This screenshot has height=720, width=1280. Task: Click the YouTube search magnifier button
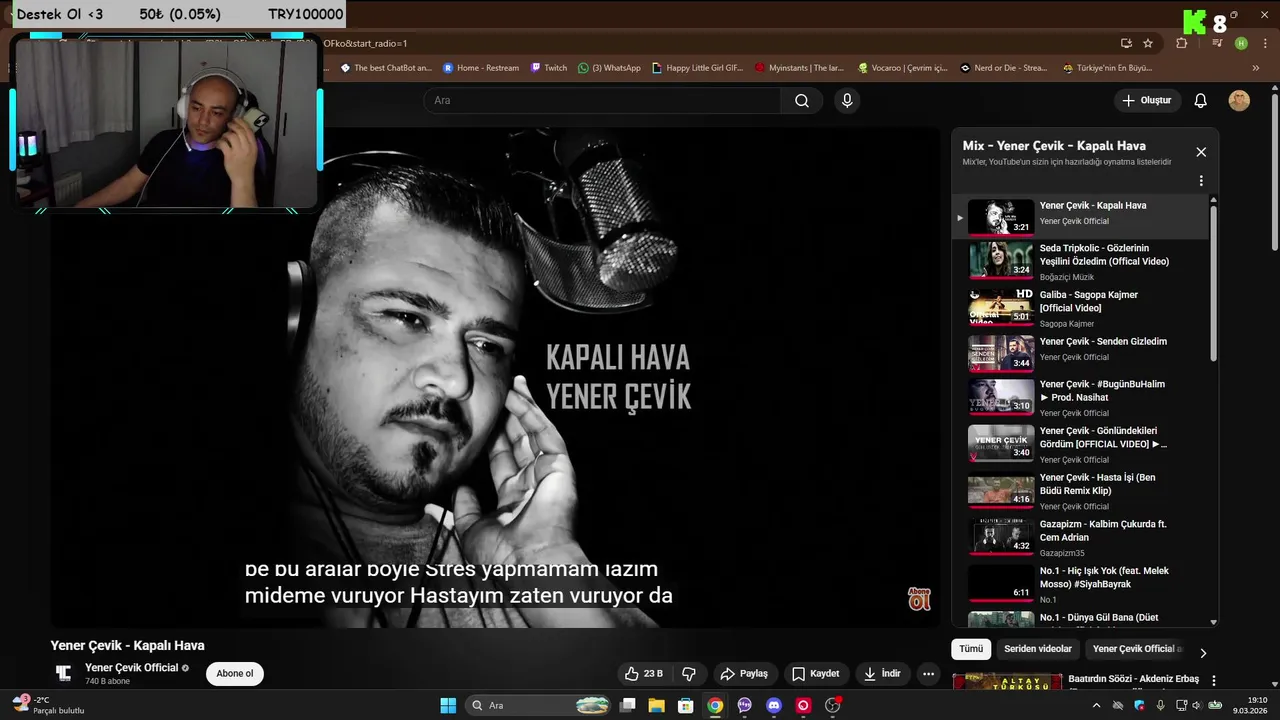click(x=802, y=100)
